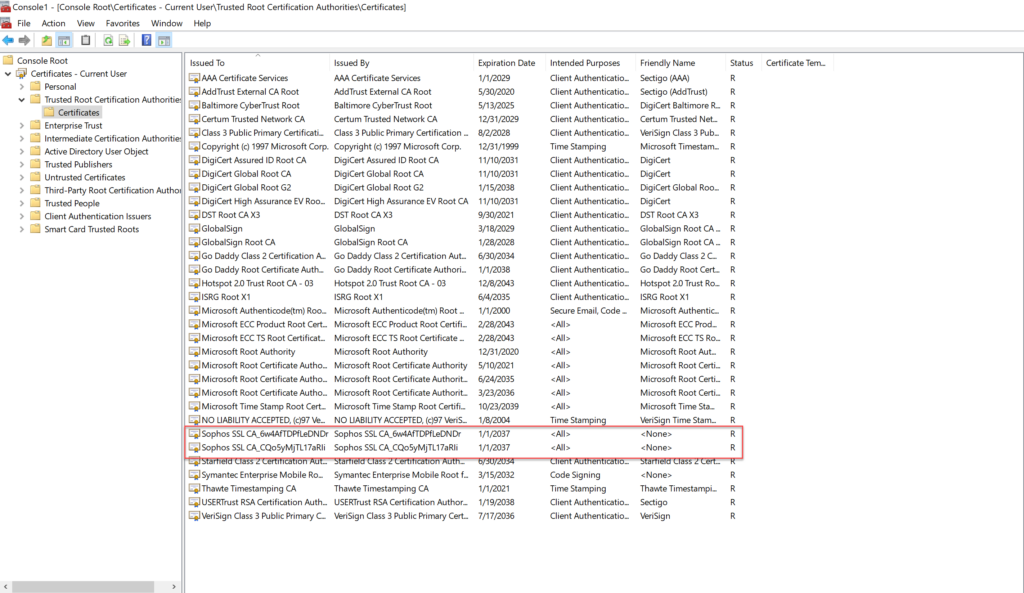Click the tree pane scrollbar left arrow

6,586
